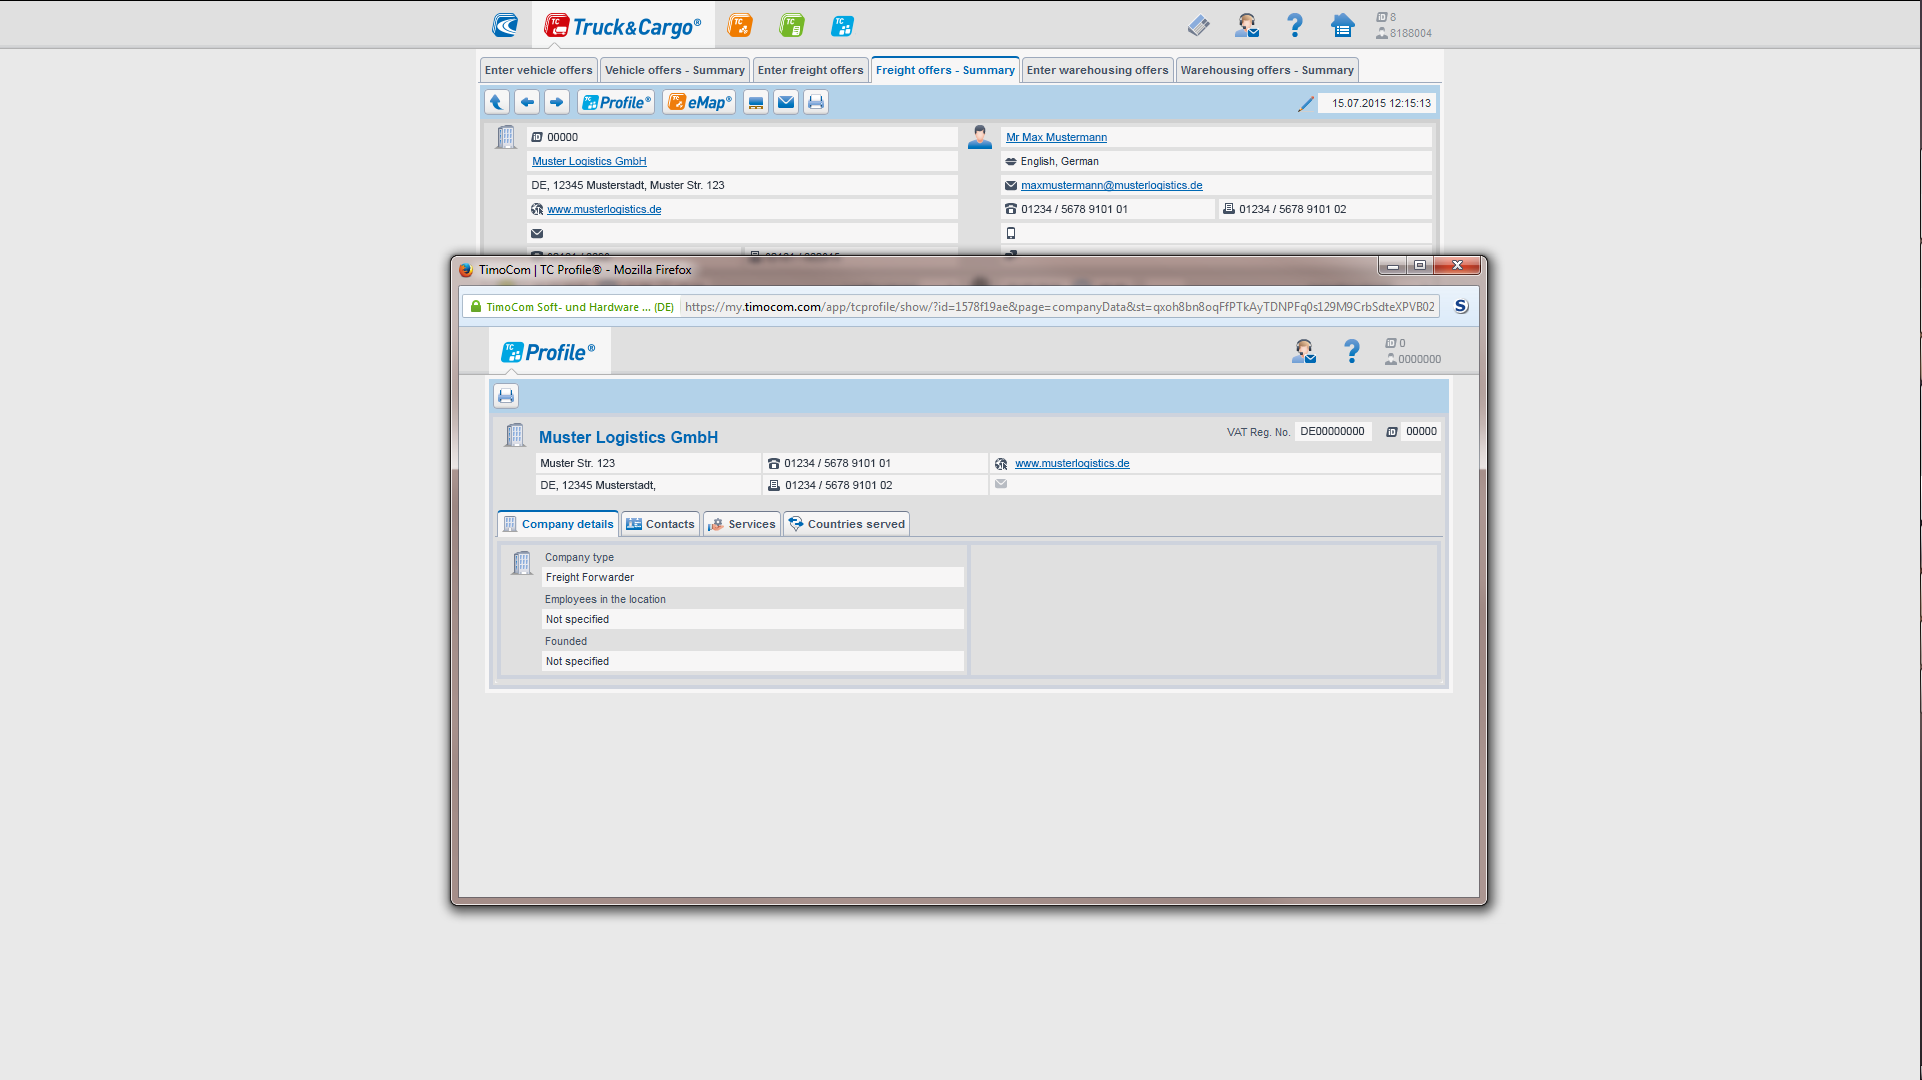Click the Firefox address bar URL
The height and width of the screenshot is (1080, 1922).
[1059, 307]
